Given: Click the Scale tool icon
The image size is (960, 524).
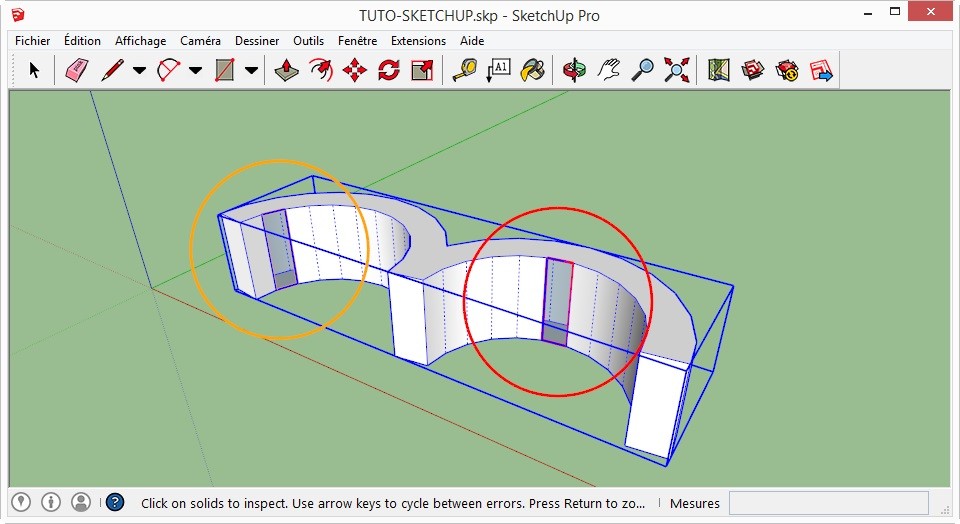Looking at the screenshot, I should (422, 70).
